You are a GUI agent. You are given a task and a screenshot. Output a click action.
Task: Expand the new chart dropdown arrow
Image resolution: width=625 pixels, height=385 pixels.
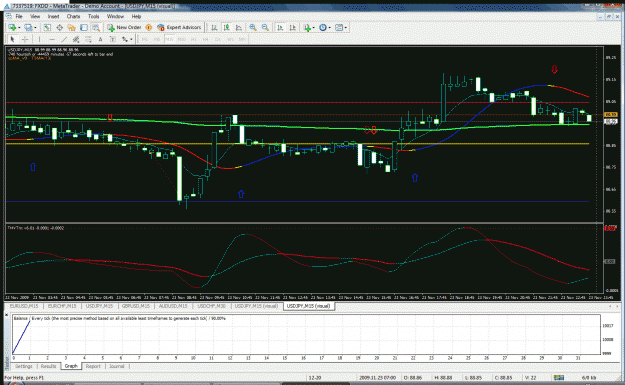click(x=19, y=27)
